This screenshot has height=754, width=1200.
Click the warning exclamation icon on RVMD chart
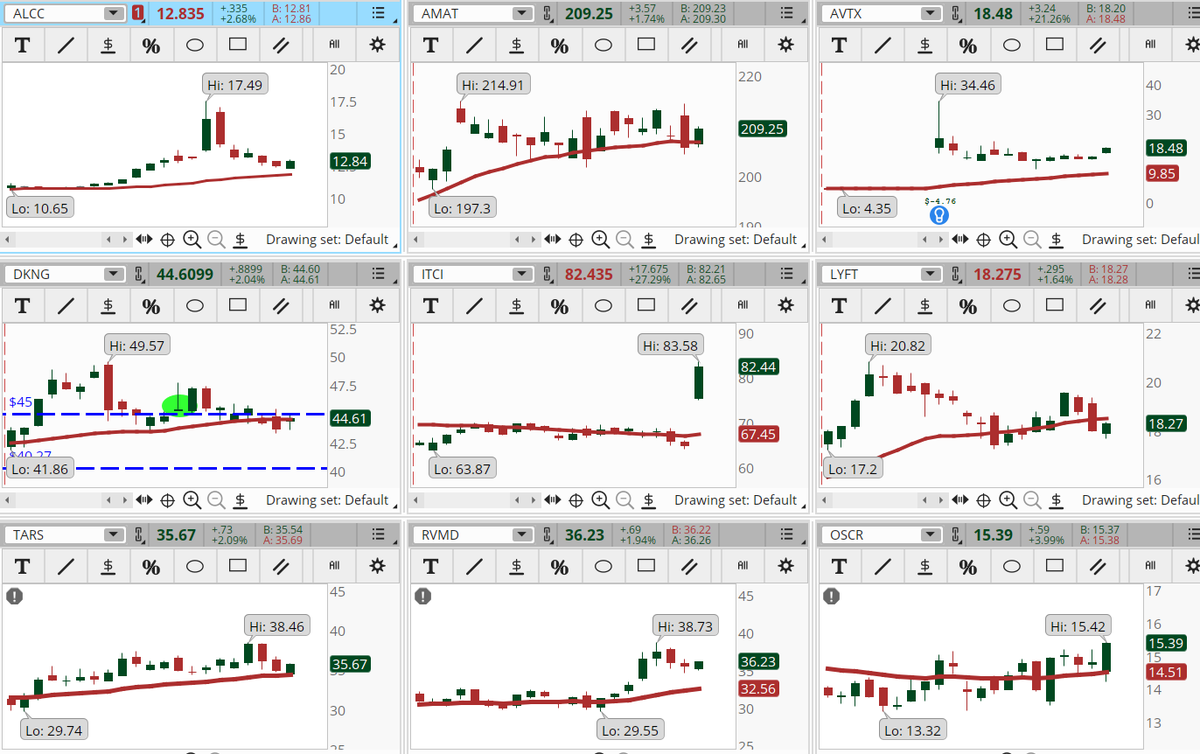[423, 596]
